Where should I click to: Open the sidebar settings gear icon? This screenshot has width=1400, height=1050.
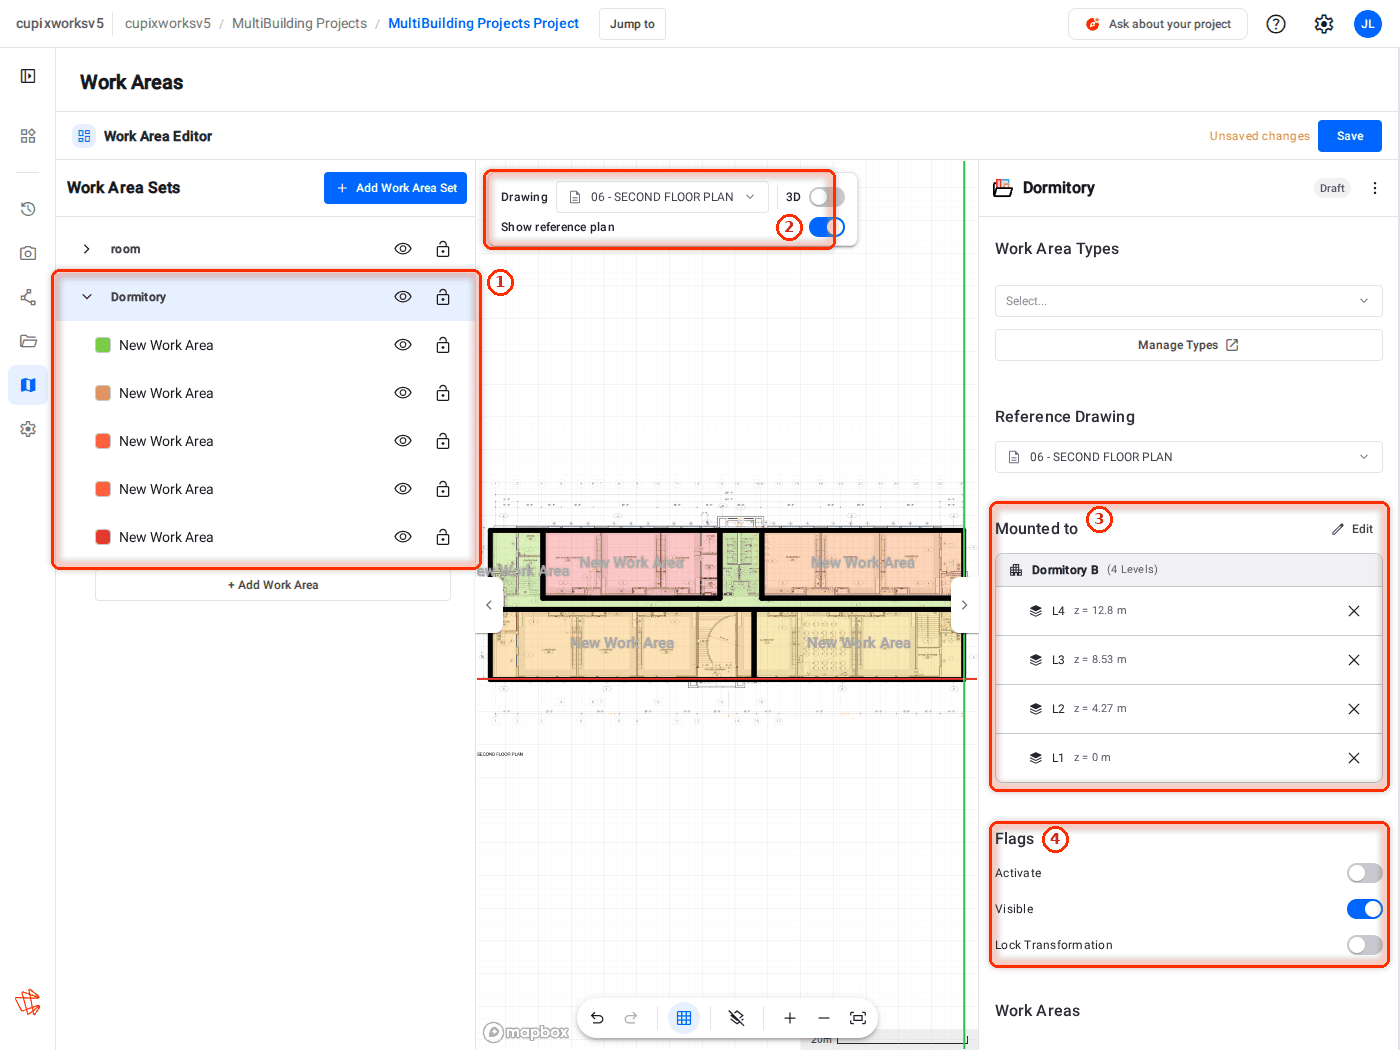pyautogui.click(x=28, y=429)
